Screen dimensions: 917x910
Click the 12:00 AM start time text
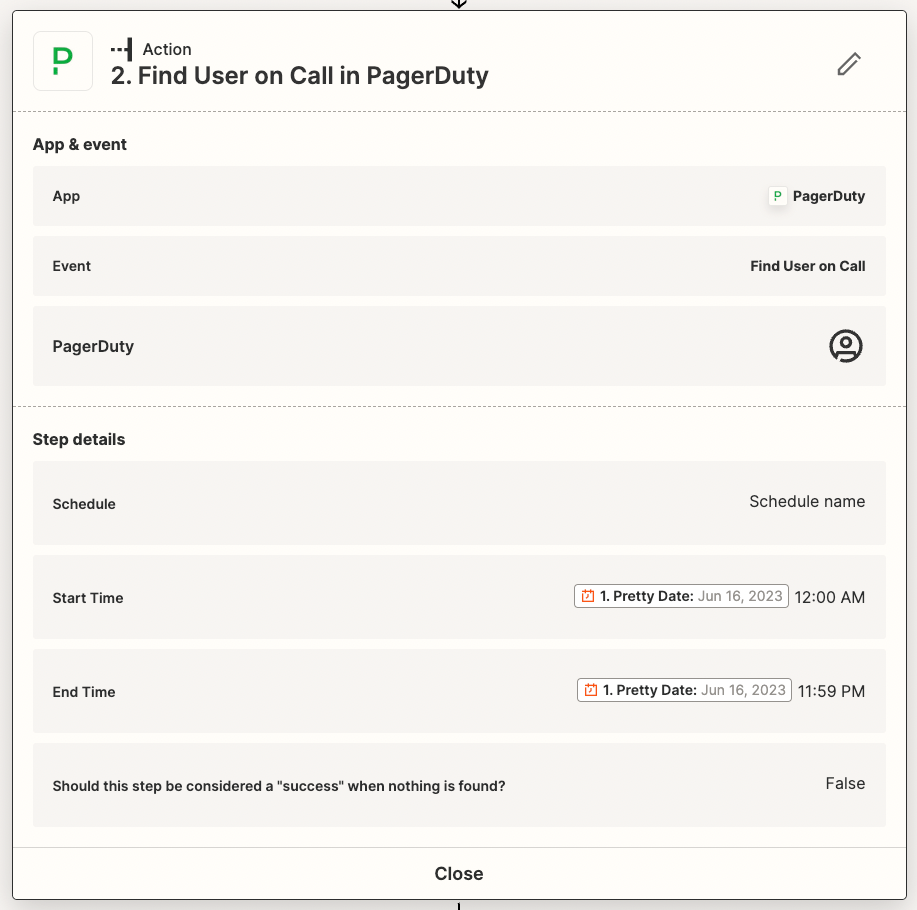pyautogui.click(x=830, y=598)
